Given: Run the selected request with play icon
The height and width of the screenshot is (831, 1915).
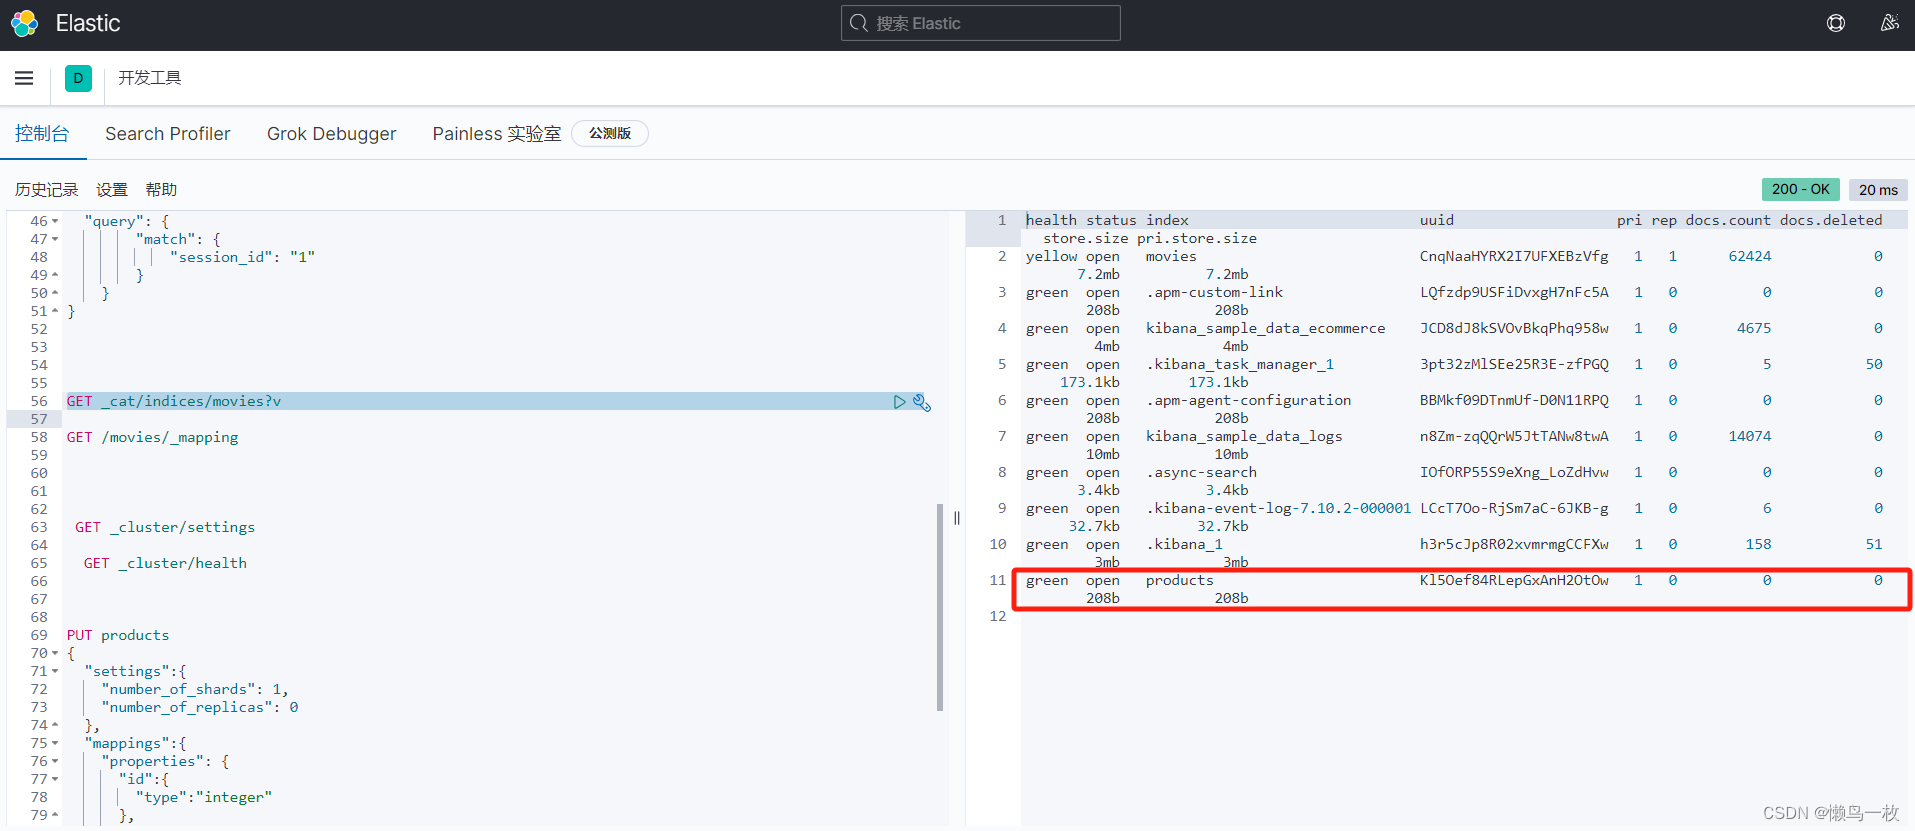Looking at the screenshot, I should tap(899, 402).
